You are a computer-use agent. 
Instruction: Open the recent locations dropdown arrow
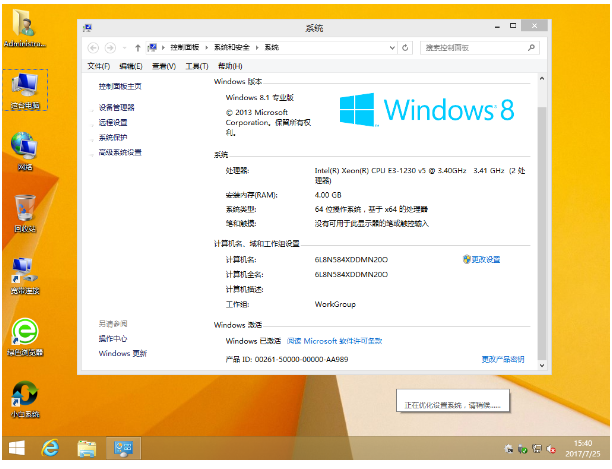pyautogui.click(x=125, y=48)
